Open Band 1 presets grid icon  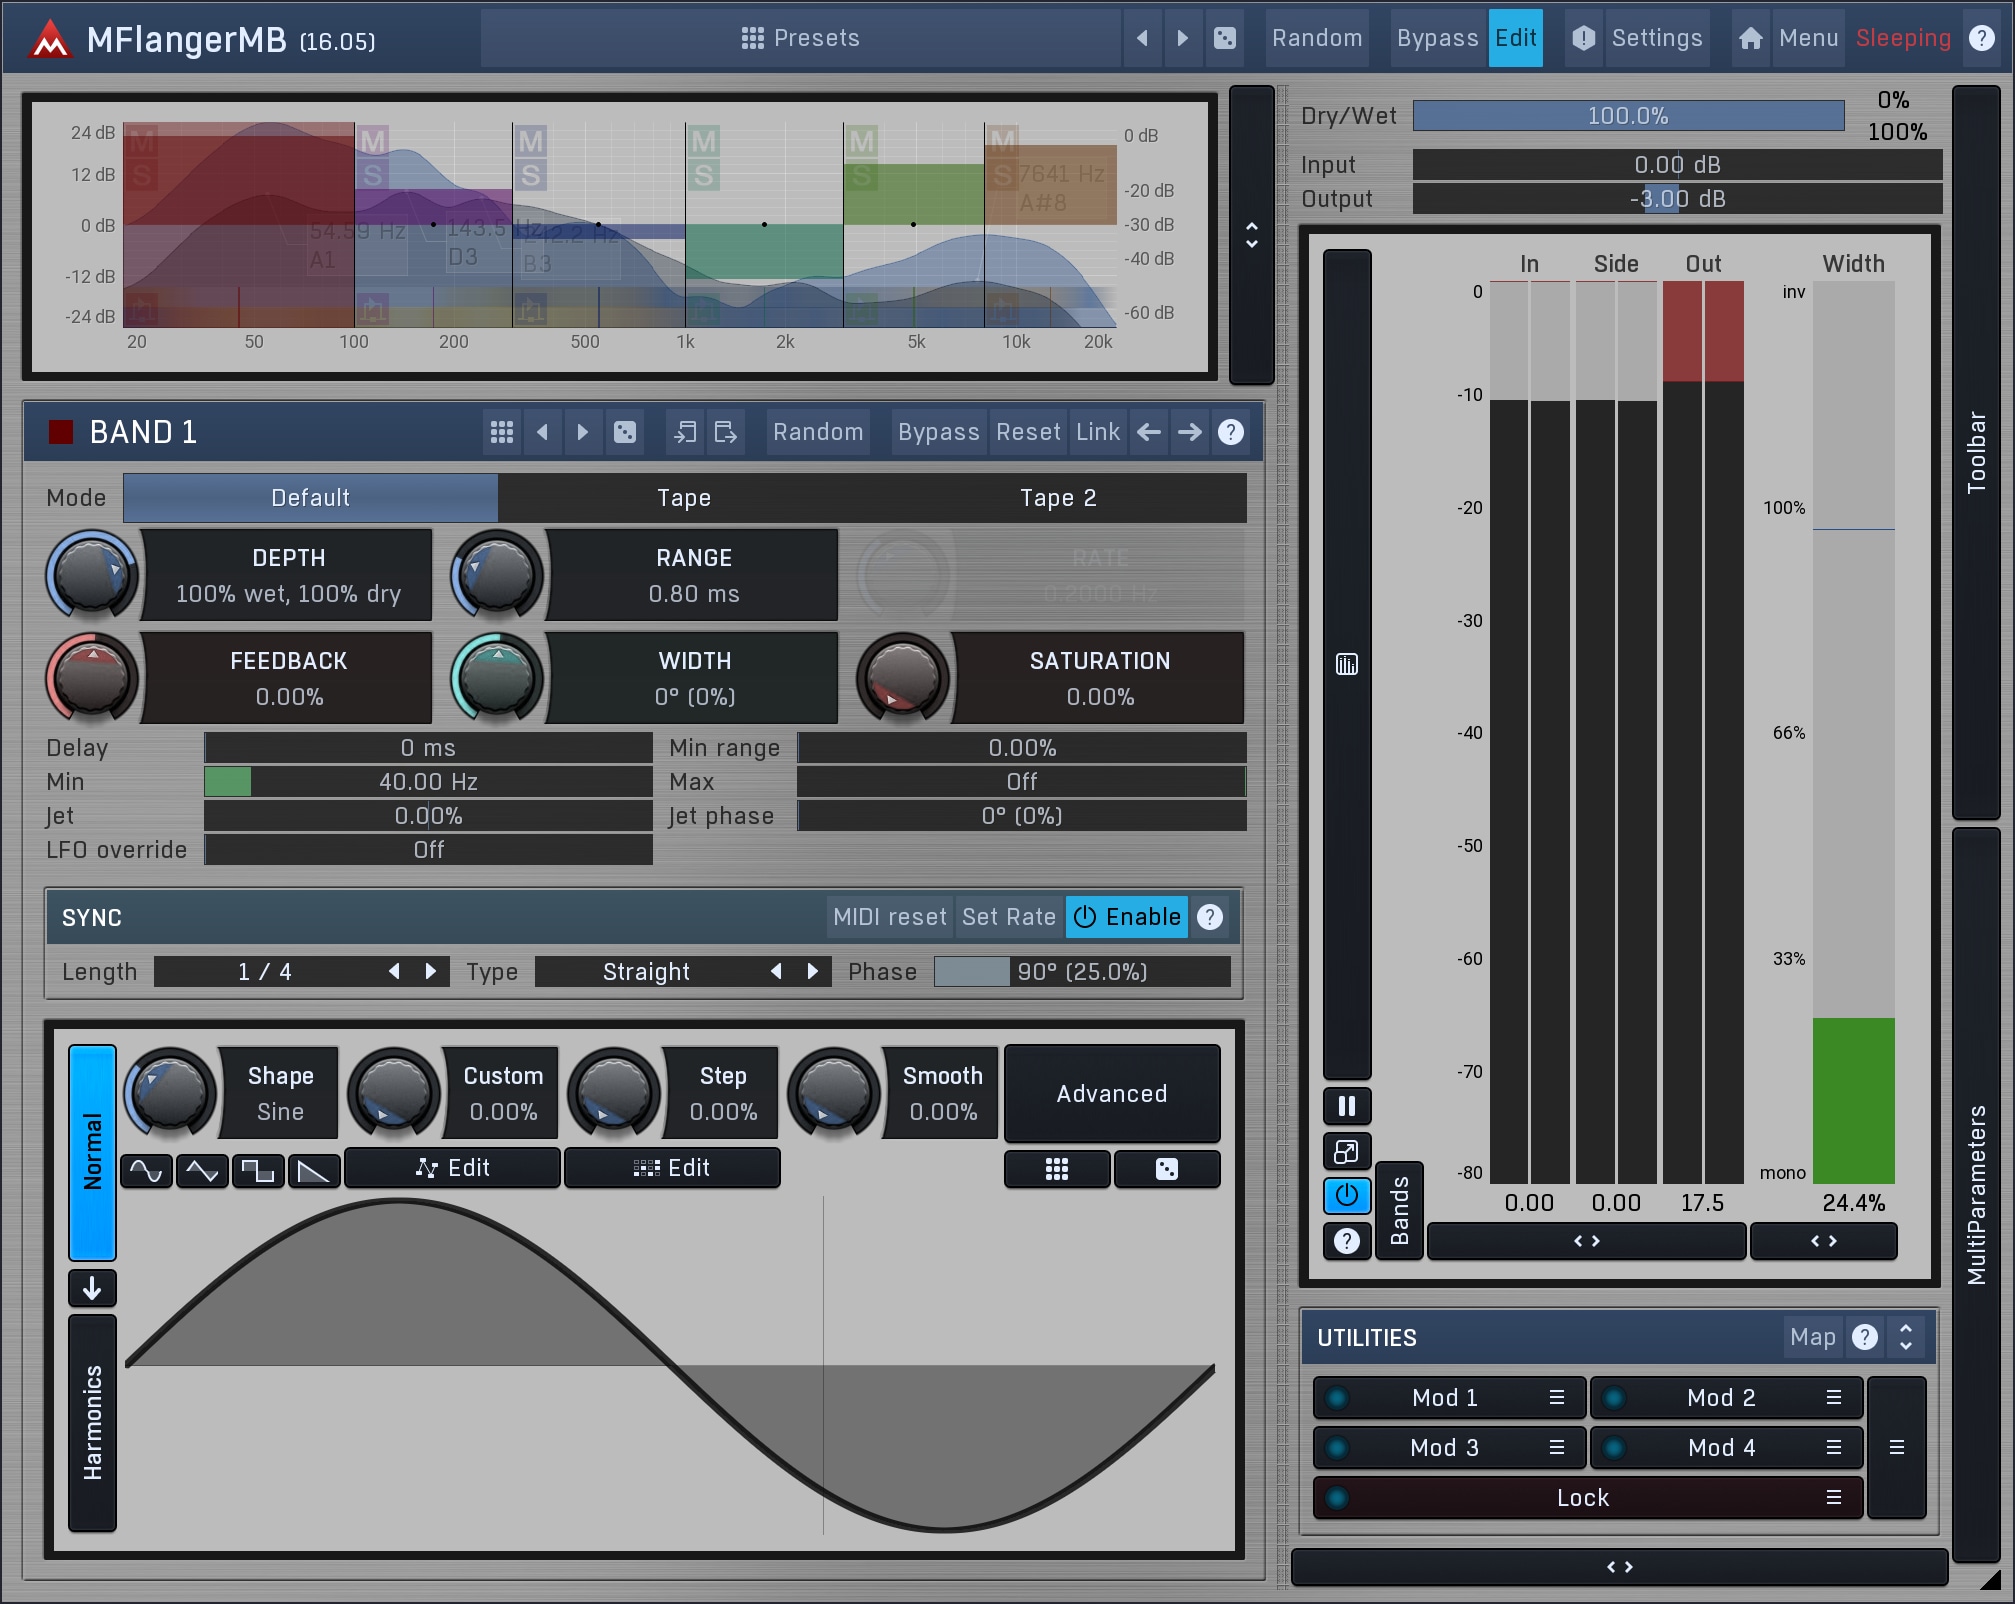pos(502,432)
